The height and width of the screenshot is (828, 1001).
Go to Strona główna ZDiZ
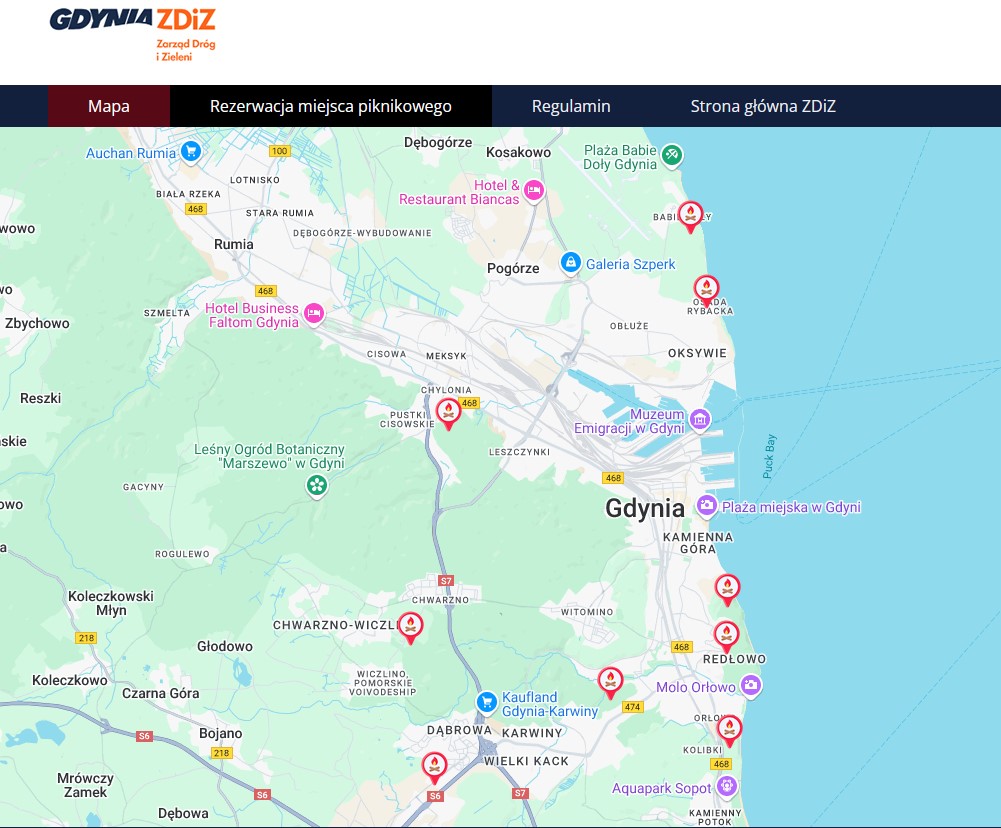coord(763,106)
